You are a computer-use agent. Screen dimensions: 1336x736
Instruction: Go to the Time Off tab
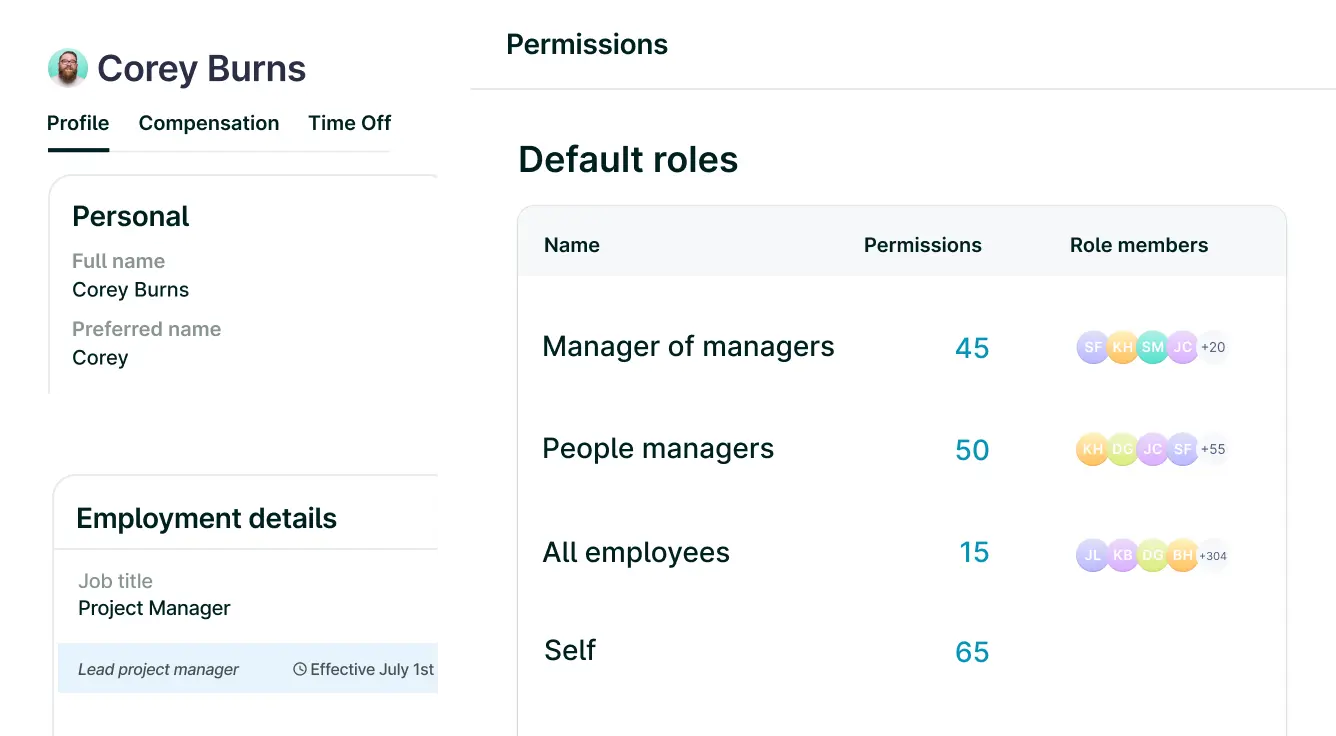tap(349, 123)
